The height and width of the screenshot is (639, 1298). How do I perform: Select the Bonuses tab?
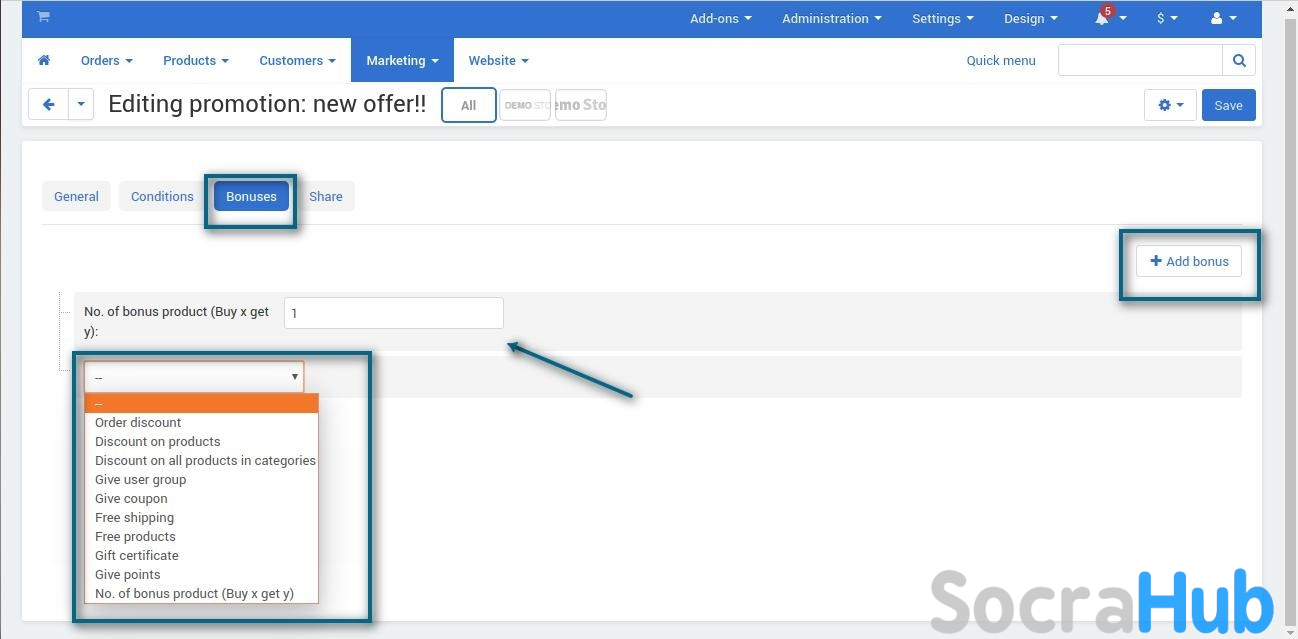pyautogui.click(x=251, y=196)
